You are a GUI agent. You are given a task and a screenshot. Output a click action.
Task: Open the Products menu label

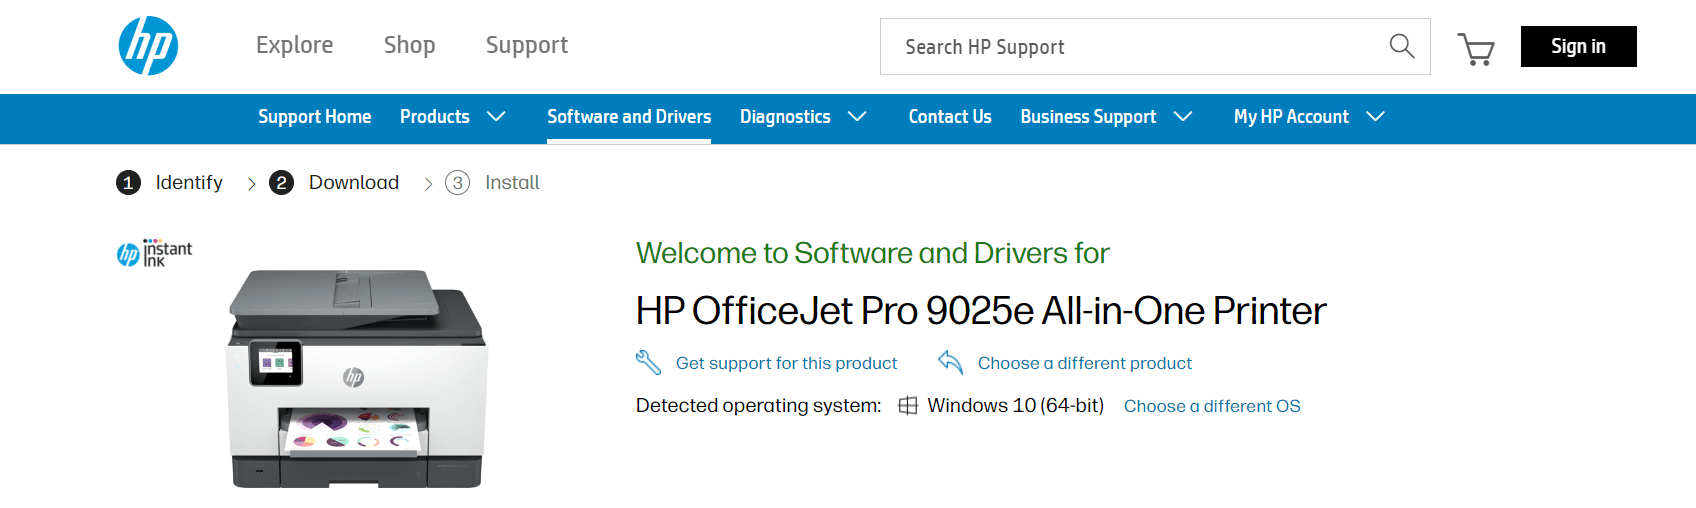[x=435, y=117]
